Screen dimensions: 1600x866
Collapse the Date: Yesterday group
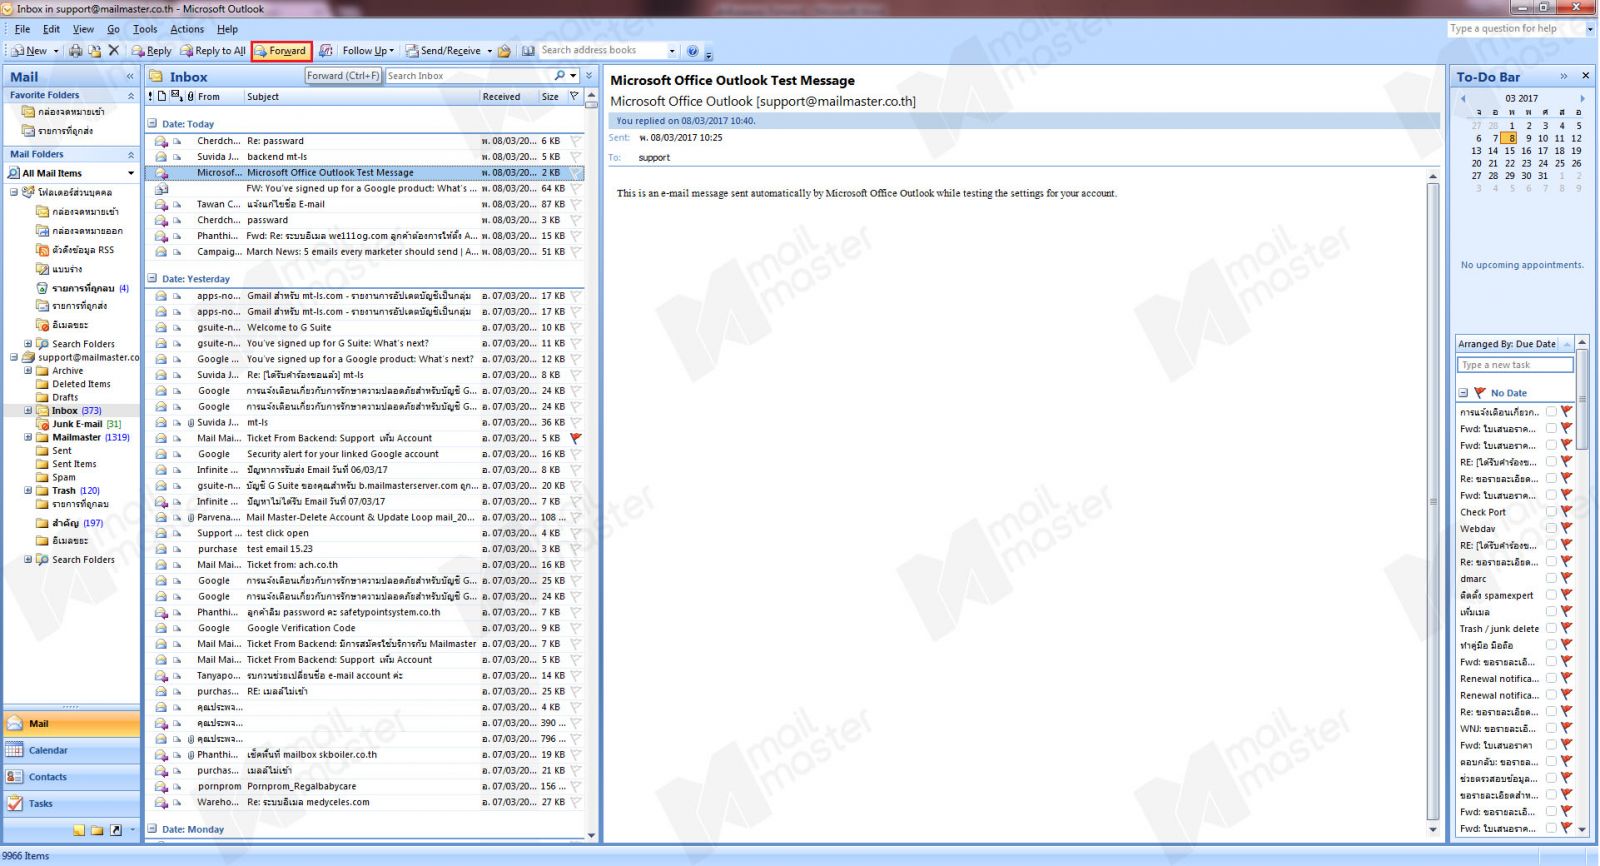pos(152,279)
